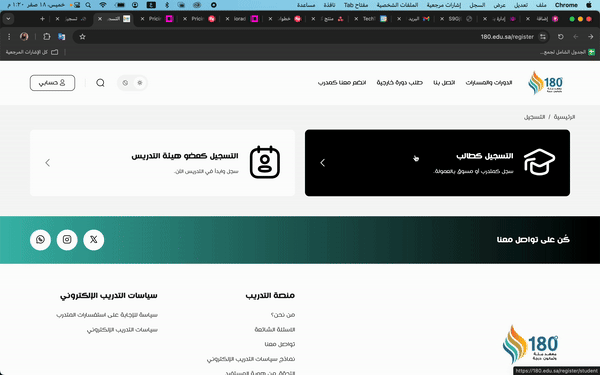Open the X (Twitter) social icon
The height and width of the screenshot is (375, 600).
(x=93, y=240)
